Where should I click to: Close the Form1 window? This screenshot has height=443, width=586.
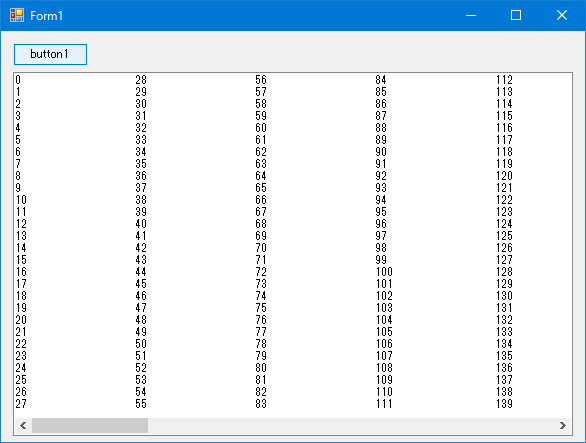point(562,15)
